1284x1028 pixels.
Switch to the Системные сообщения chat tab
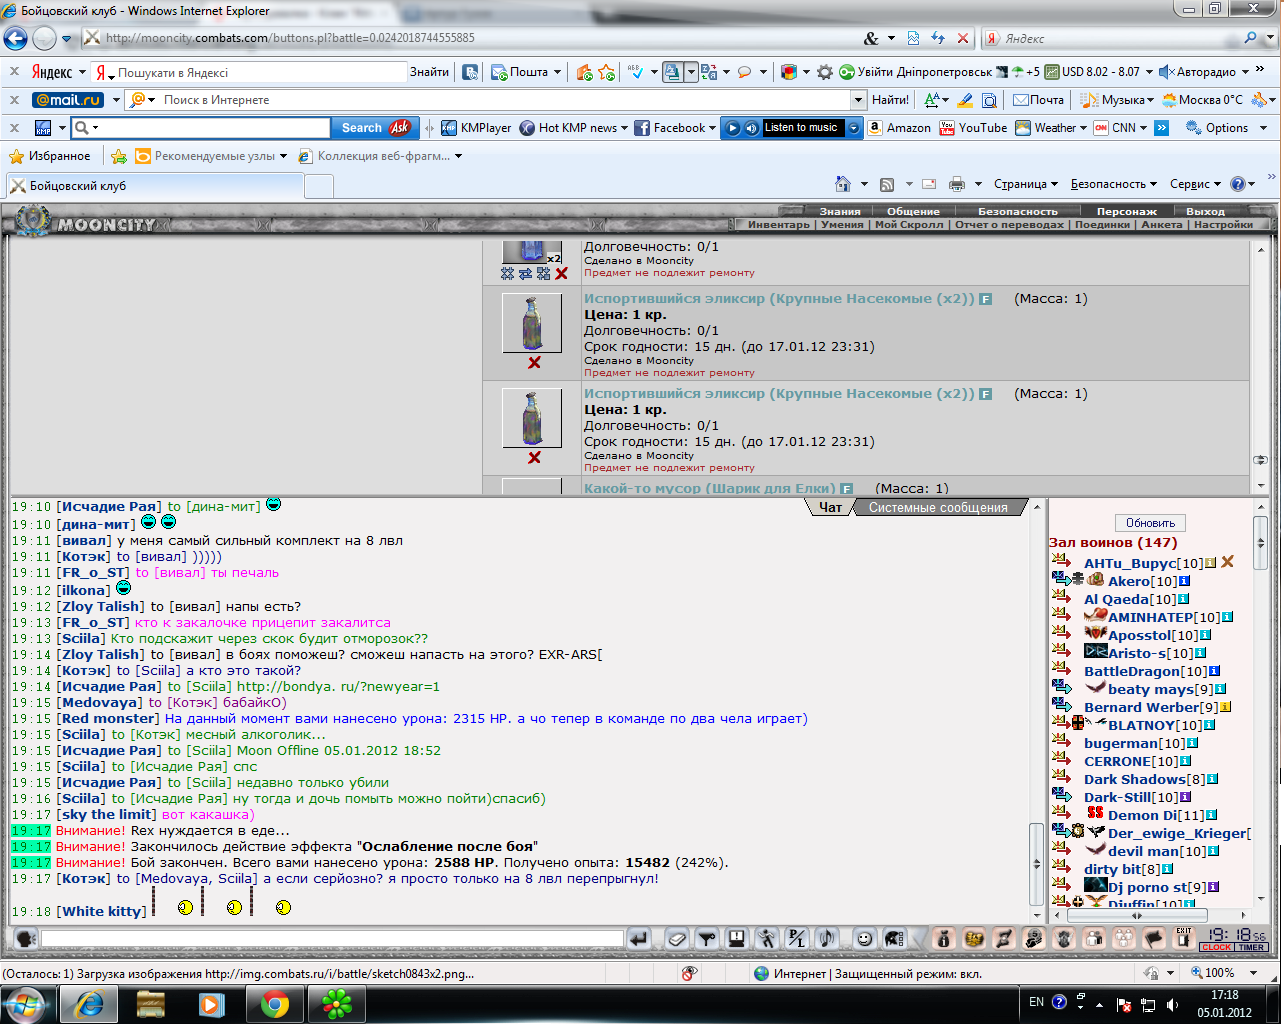[x=938, y=507]
